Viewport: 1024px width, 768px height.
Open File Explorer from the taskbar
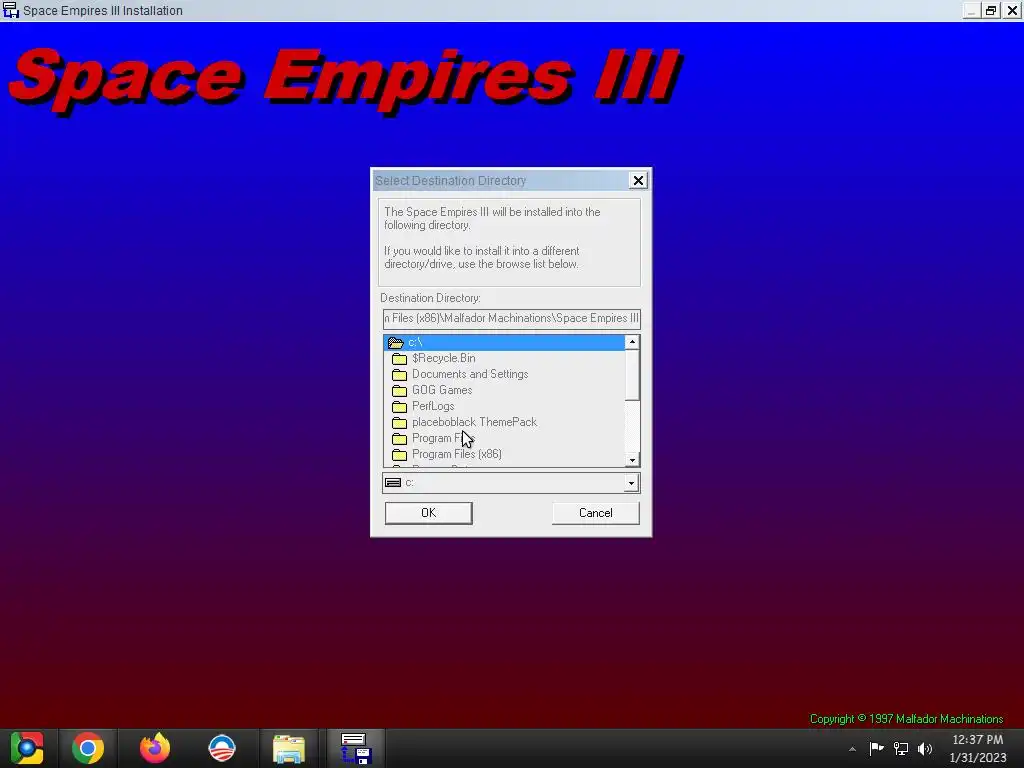[x=289, y=748]
